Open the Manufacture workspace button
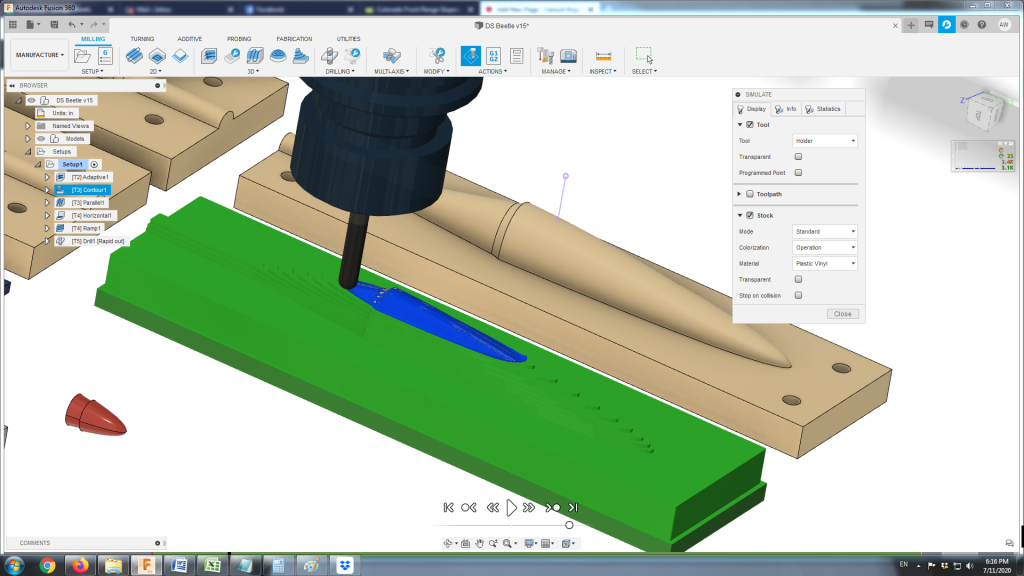1024x576 pixels. coord(40,55)
